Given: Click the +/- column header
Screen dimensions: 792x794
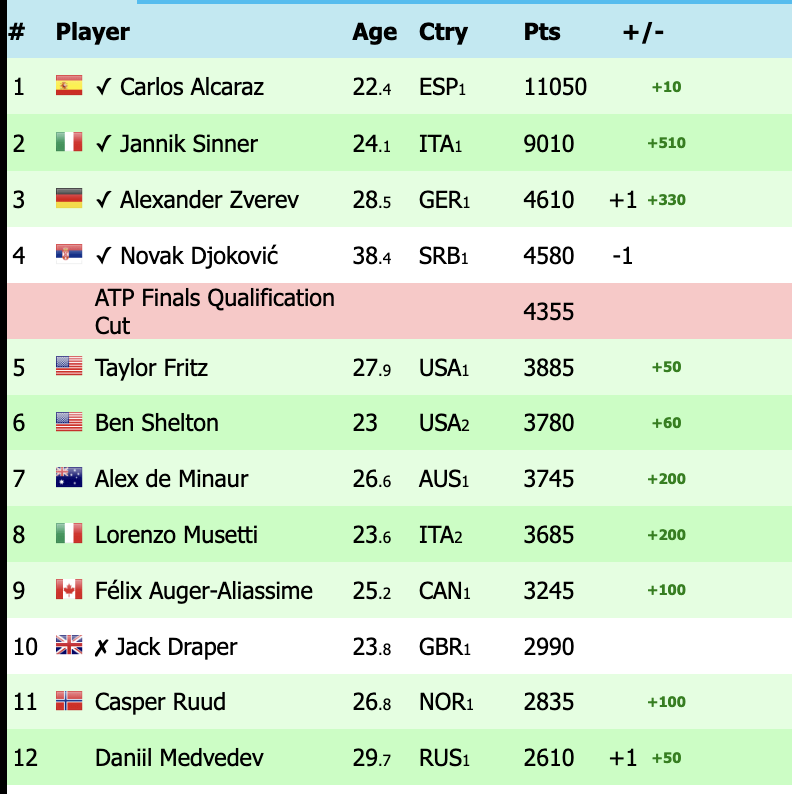Looking at the screenshot, I should click(643, 32).
